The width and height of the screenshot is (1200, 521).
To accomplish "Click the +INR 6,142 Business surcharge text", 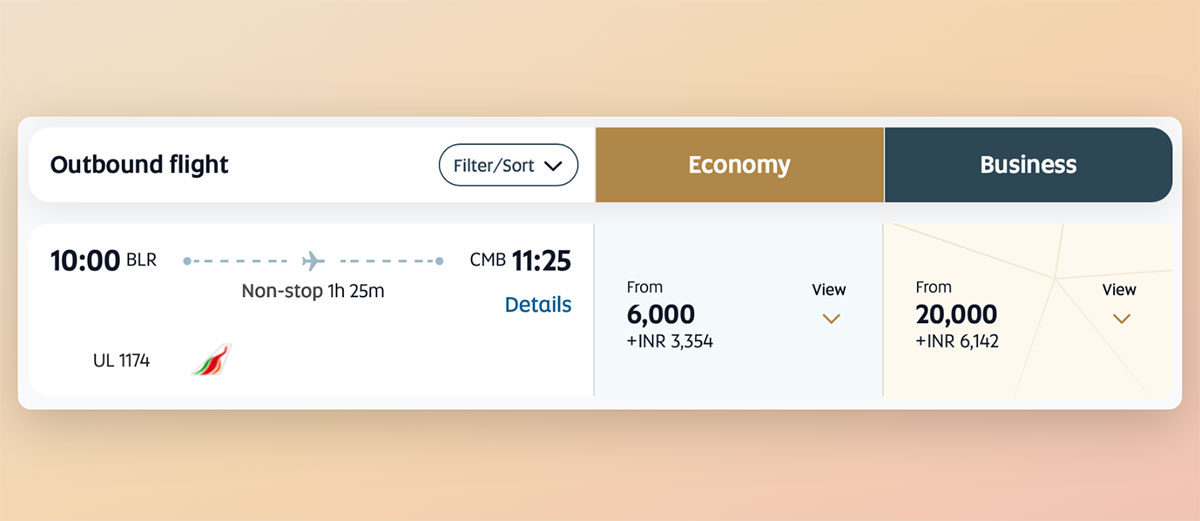I will click(957, 341).
